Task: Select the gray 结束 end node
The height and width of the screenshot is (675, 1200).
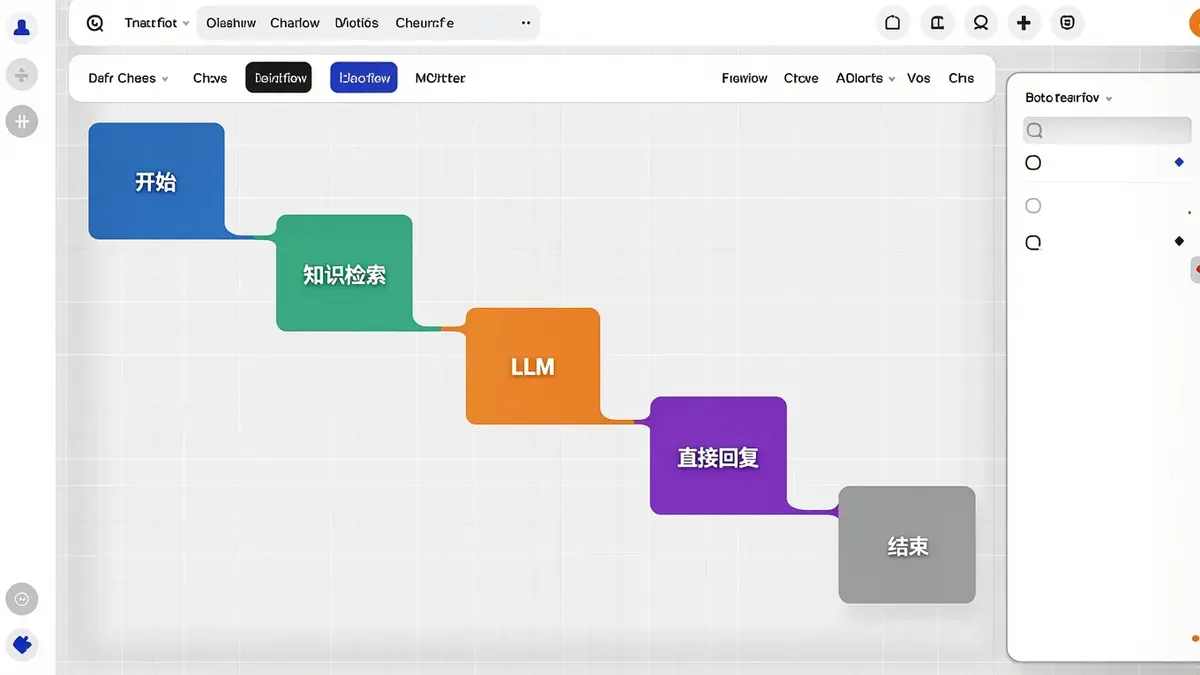Action: pos(907,545)
